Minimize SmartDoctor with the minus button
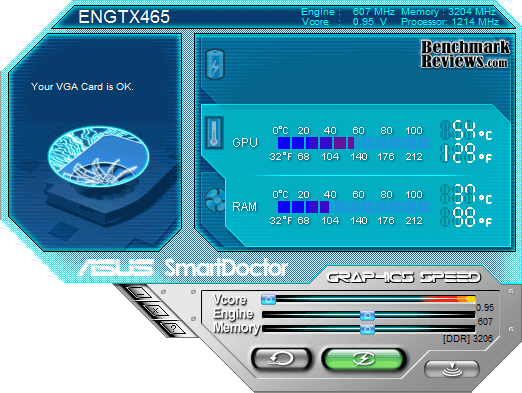522x393 pixels. coord(140,293)
